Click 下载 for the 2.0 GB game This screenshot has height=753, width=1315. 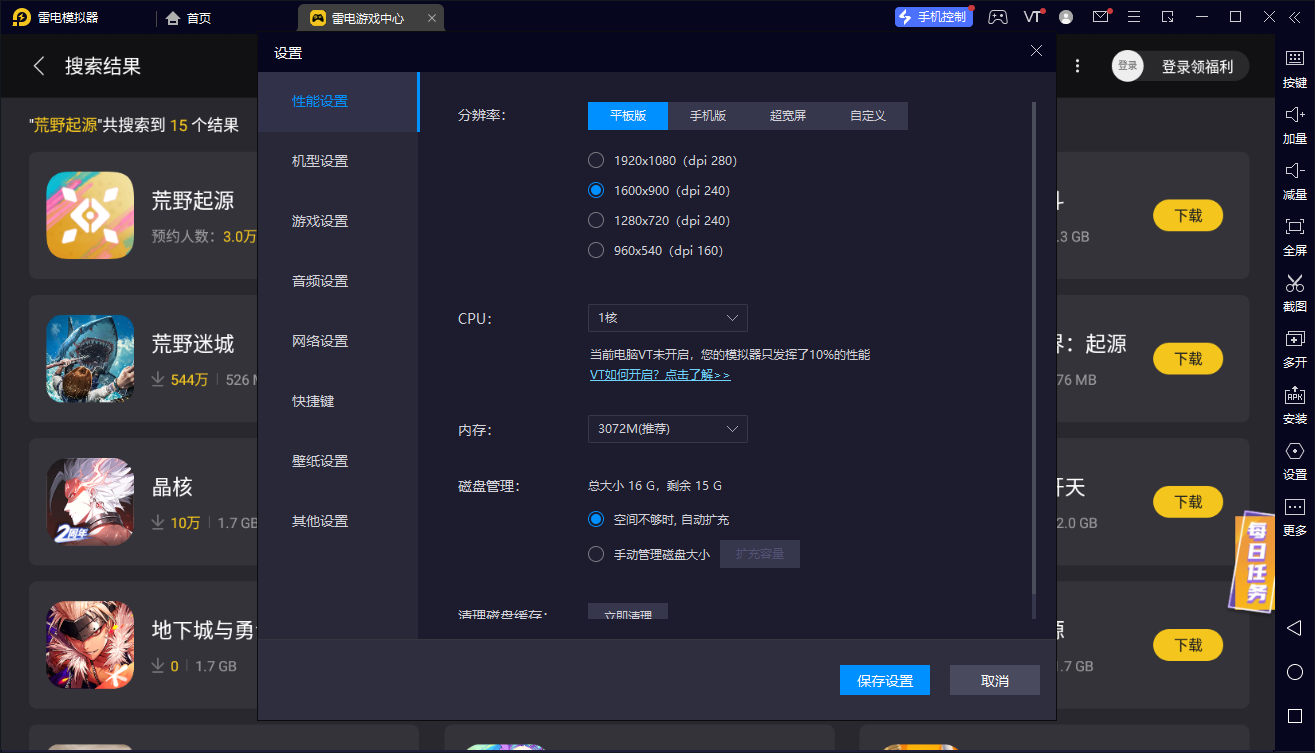(x=1188, y=502)
